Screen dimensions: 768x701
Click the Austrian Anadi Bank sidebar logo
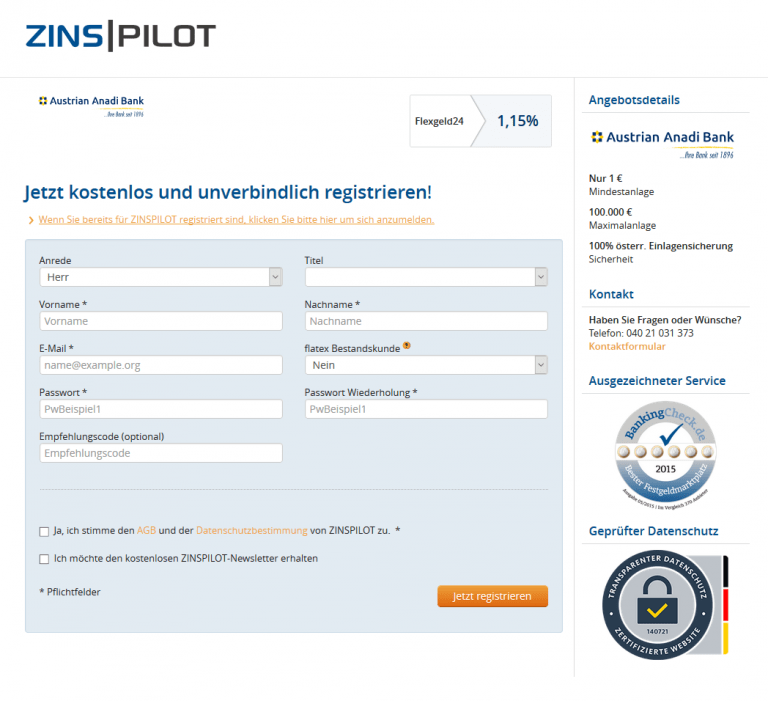point(662,143)
